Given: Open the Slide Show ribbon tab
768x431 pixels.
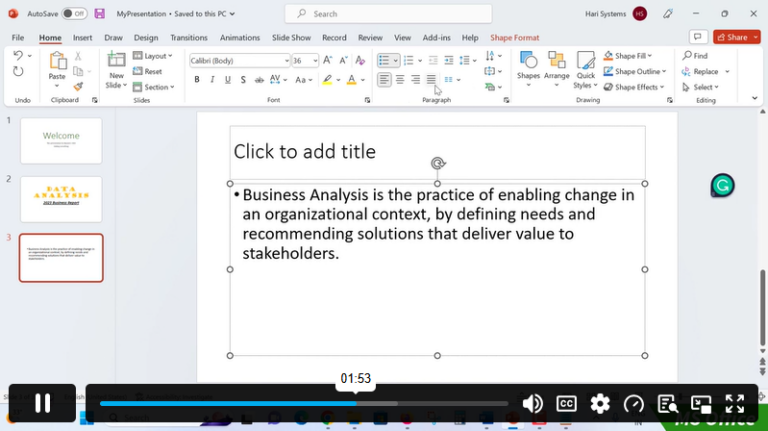Looking at the screenshot, I should [x=291, y=38].
